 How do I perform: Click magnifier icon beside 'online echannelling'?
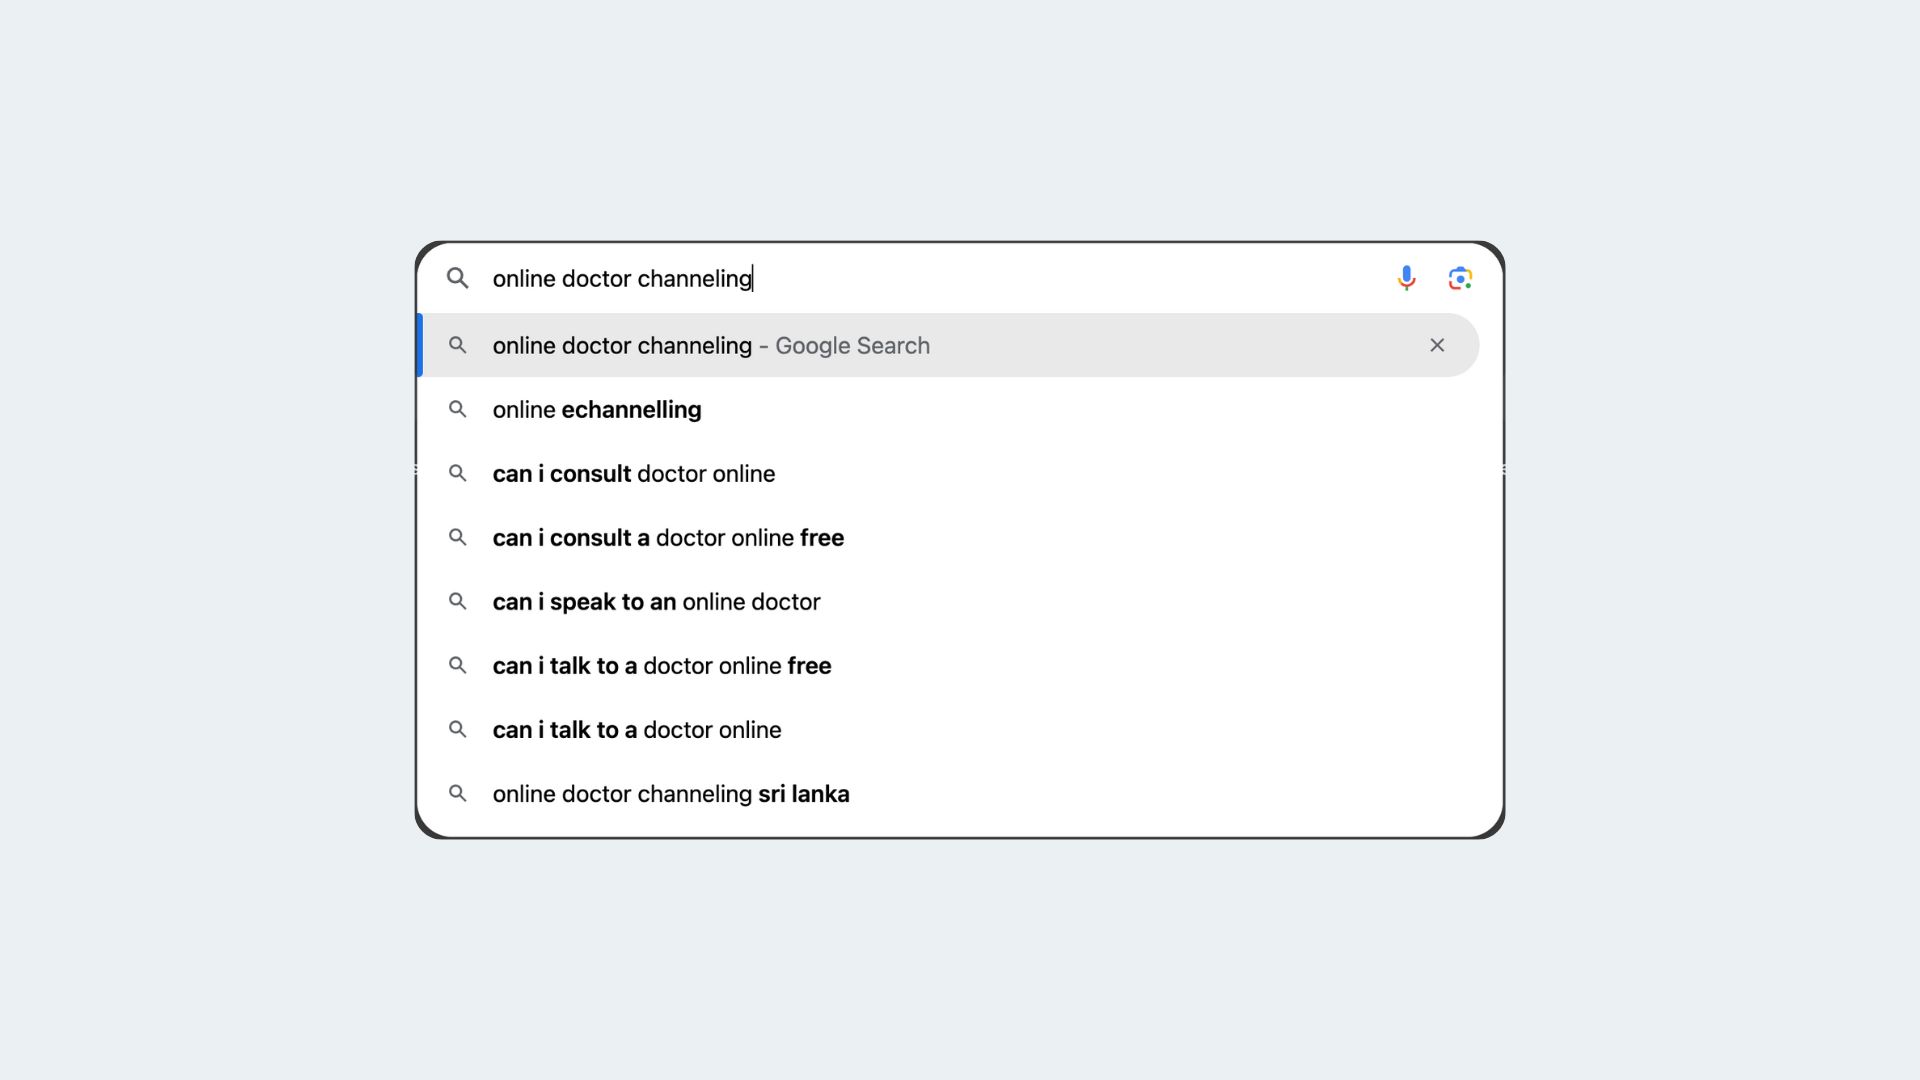pos(457,409)
